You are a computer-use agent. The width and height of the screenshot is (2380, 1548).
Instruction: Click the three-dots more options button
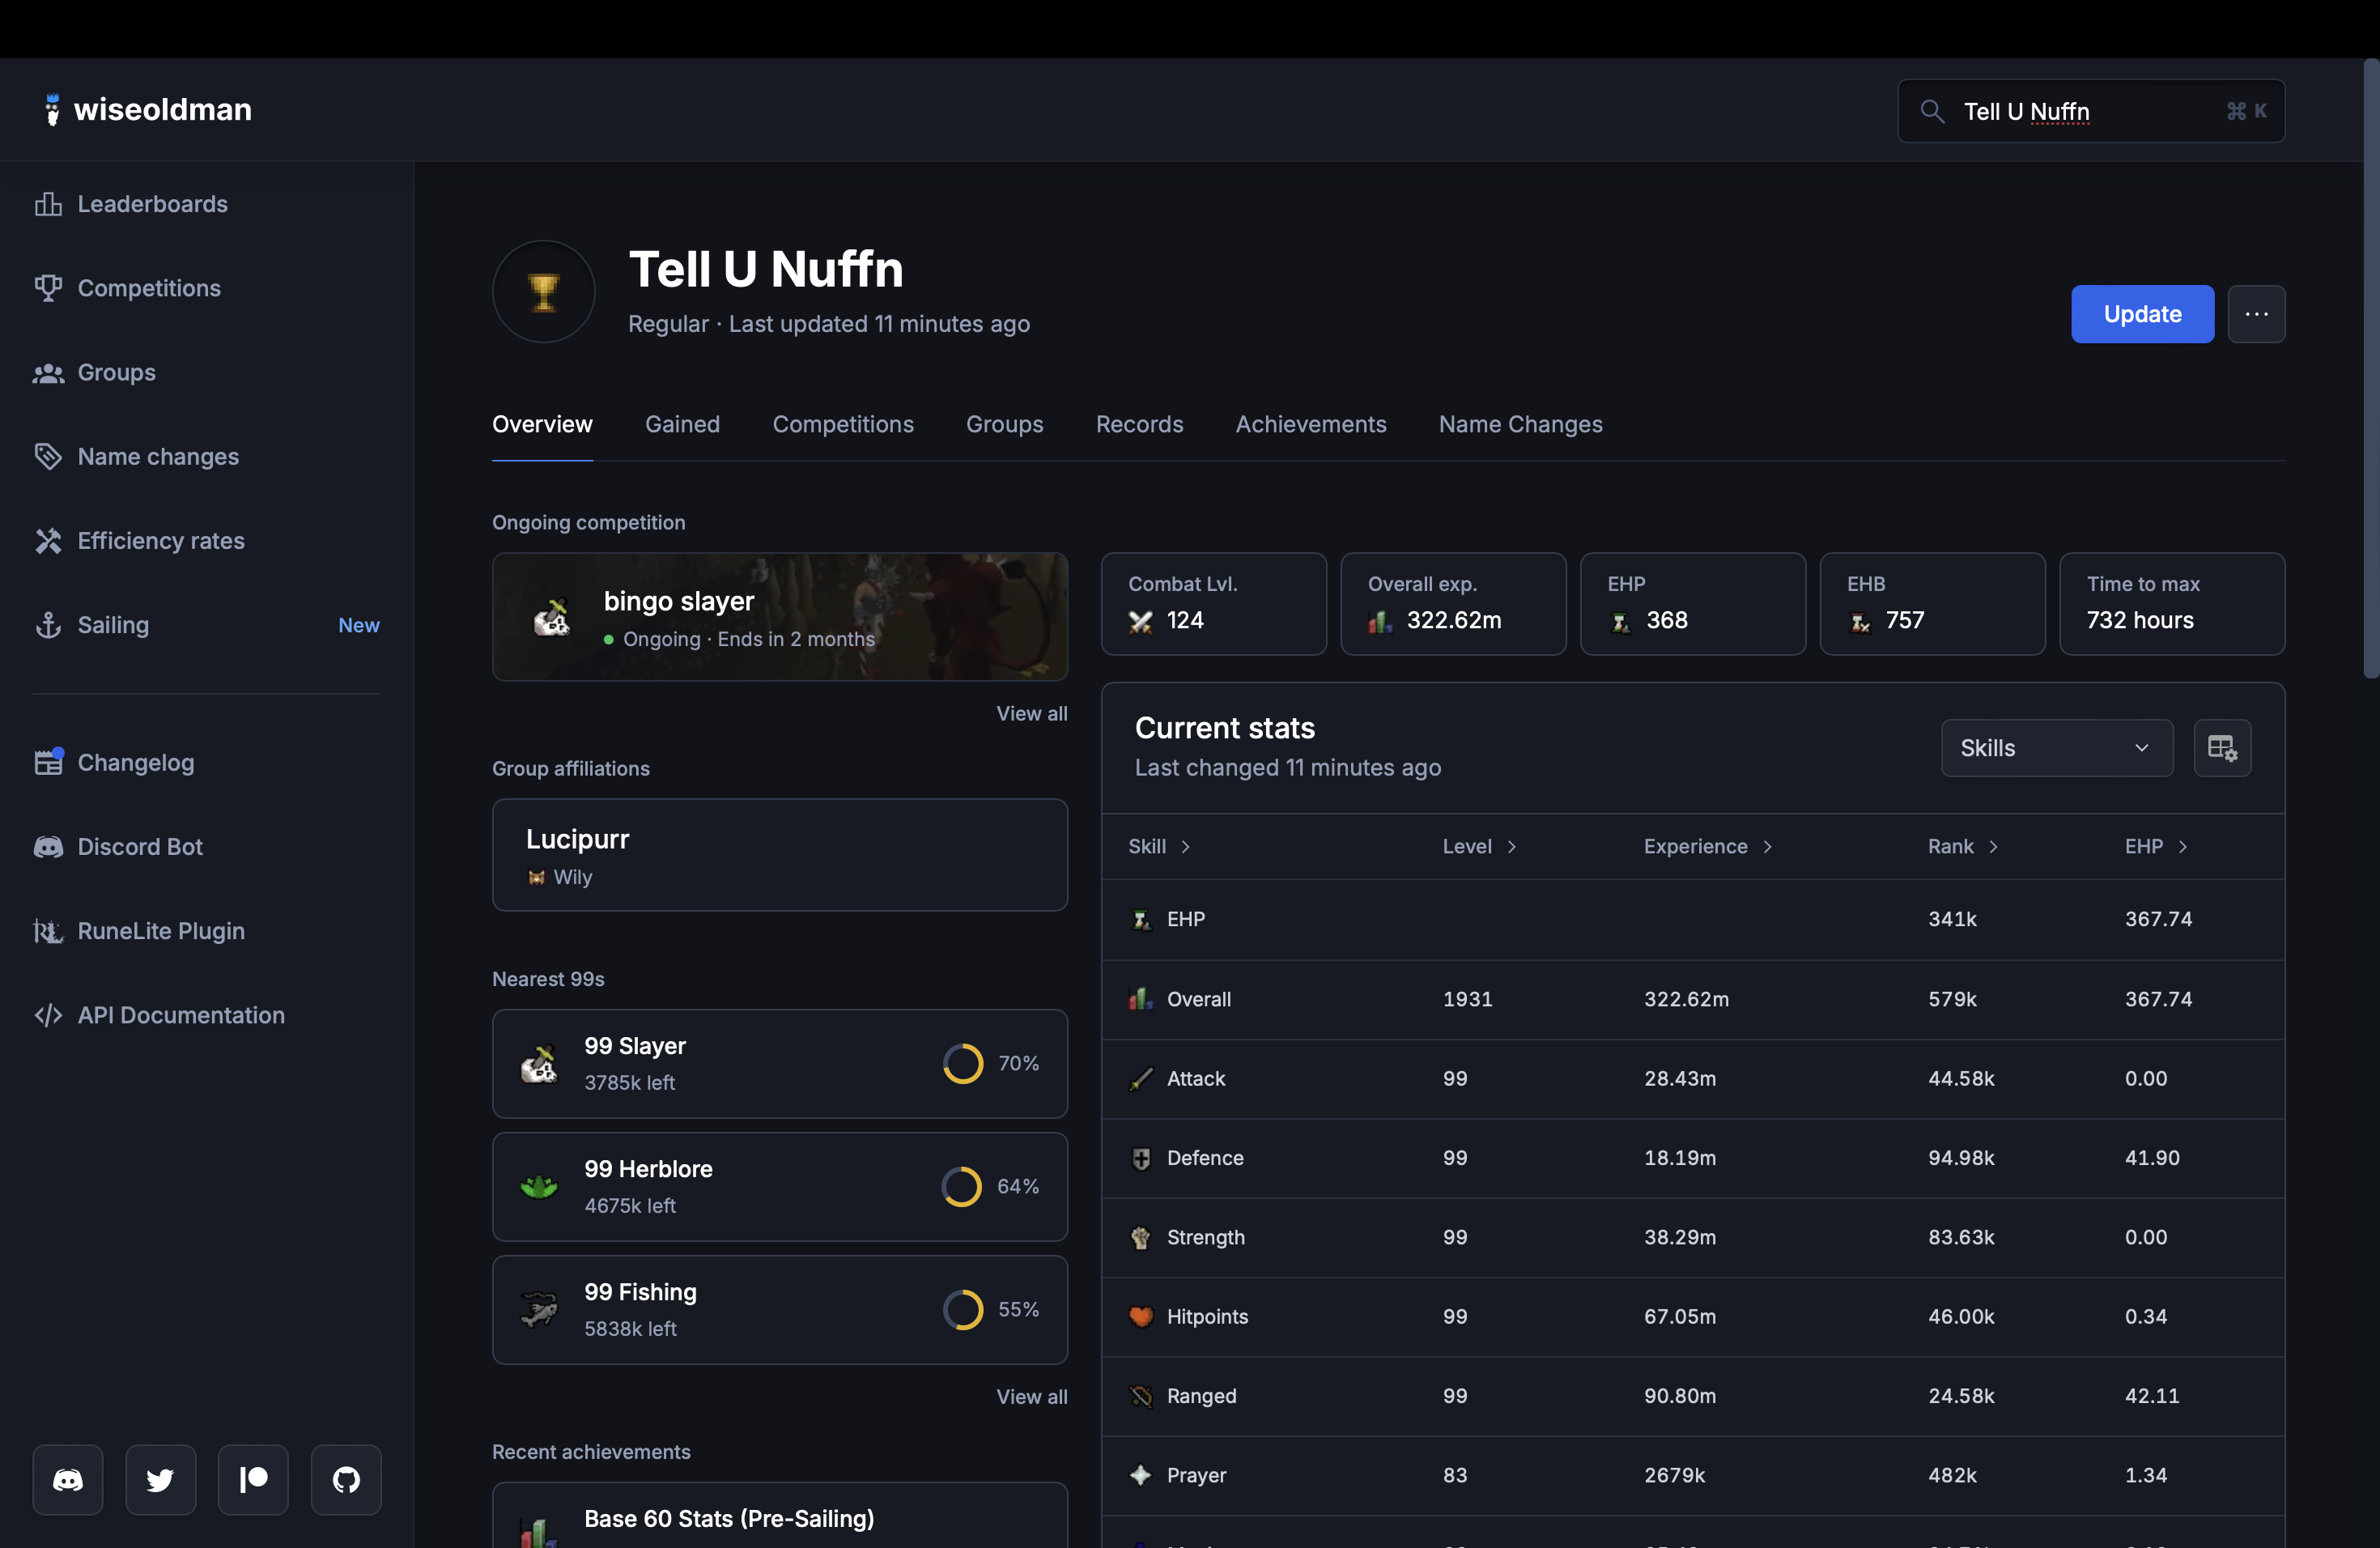(2256, 314)
